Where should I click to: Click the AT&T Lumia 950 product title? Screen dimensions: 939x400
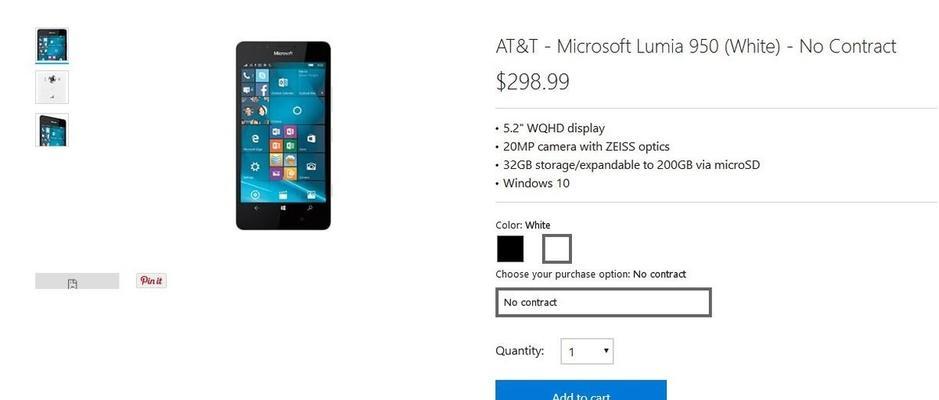(x=696, y=46)
